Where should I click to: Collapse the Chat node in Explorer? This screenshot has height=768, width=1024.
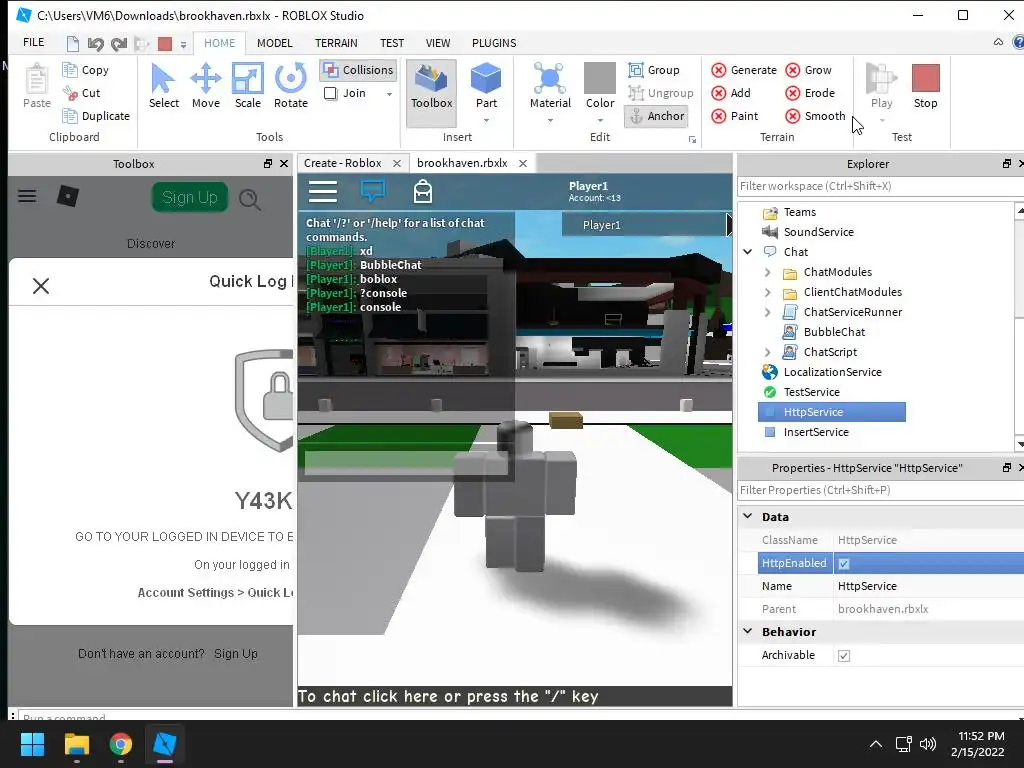point(748,251)
